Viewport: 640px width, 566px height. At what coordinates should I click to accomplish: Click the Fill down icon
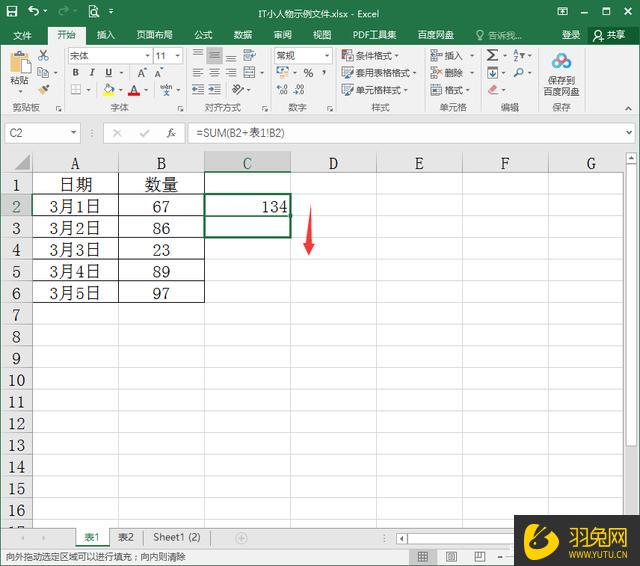coord(492,73)
